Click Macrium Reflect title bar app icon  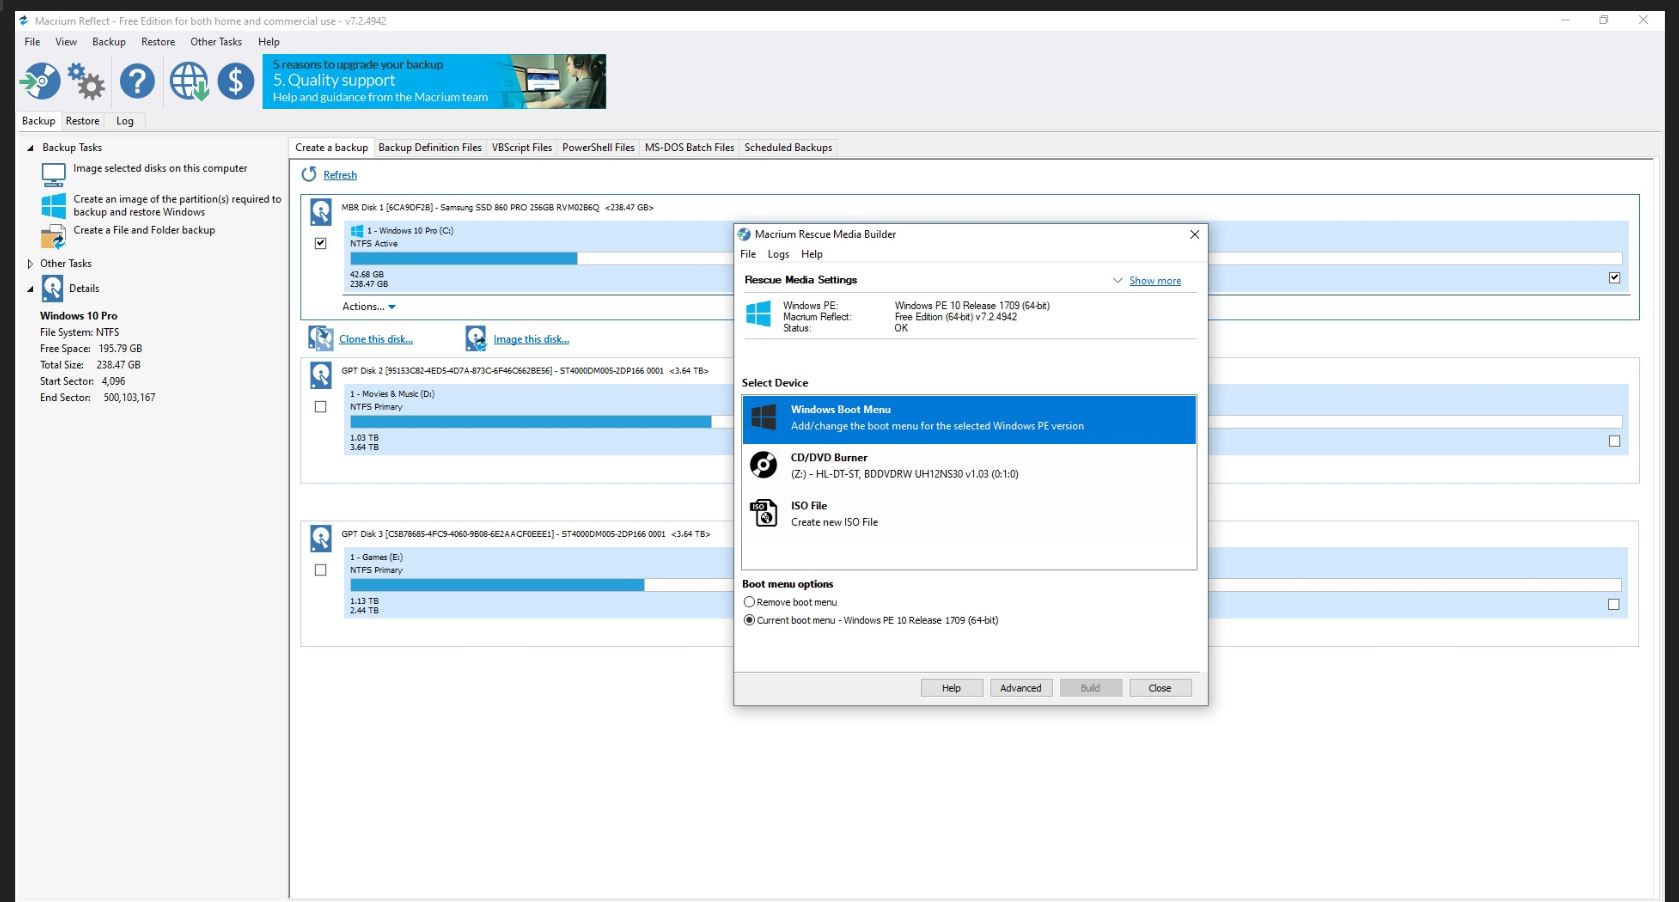point(23,20)
